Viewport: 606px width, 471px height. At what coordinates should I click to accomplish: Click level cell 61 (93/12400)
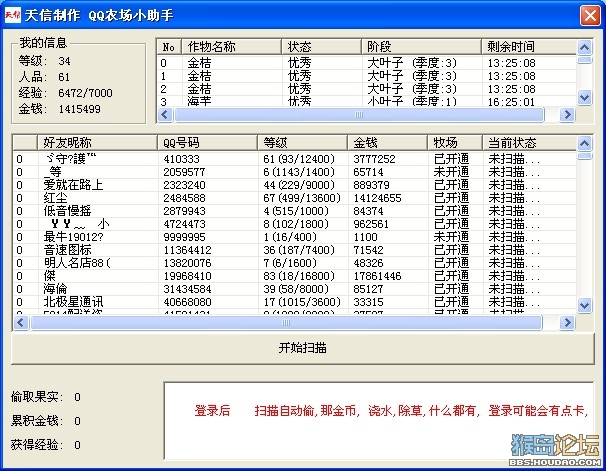pos(299,159)
